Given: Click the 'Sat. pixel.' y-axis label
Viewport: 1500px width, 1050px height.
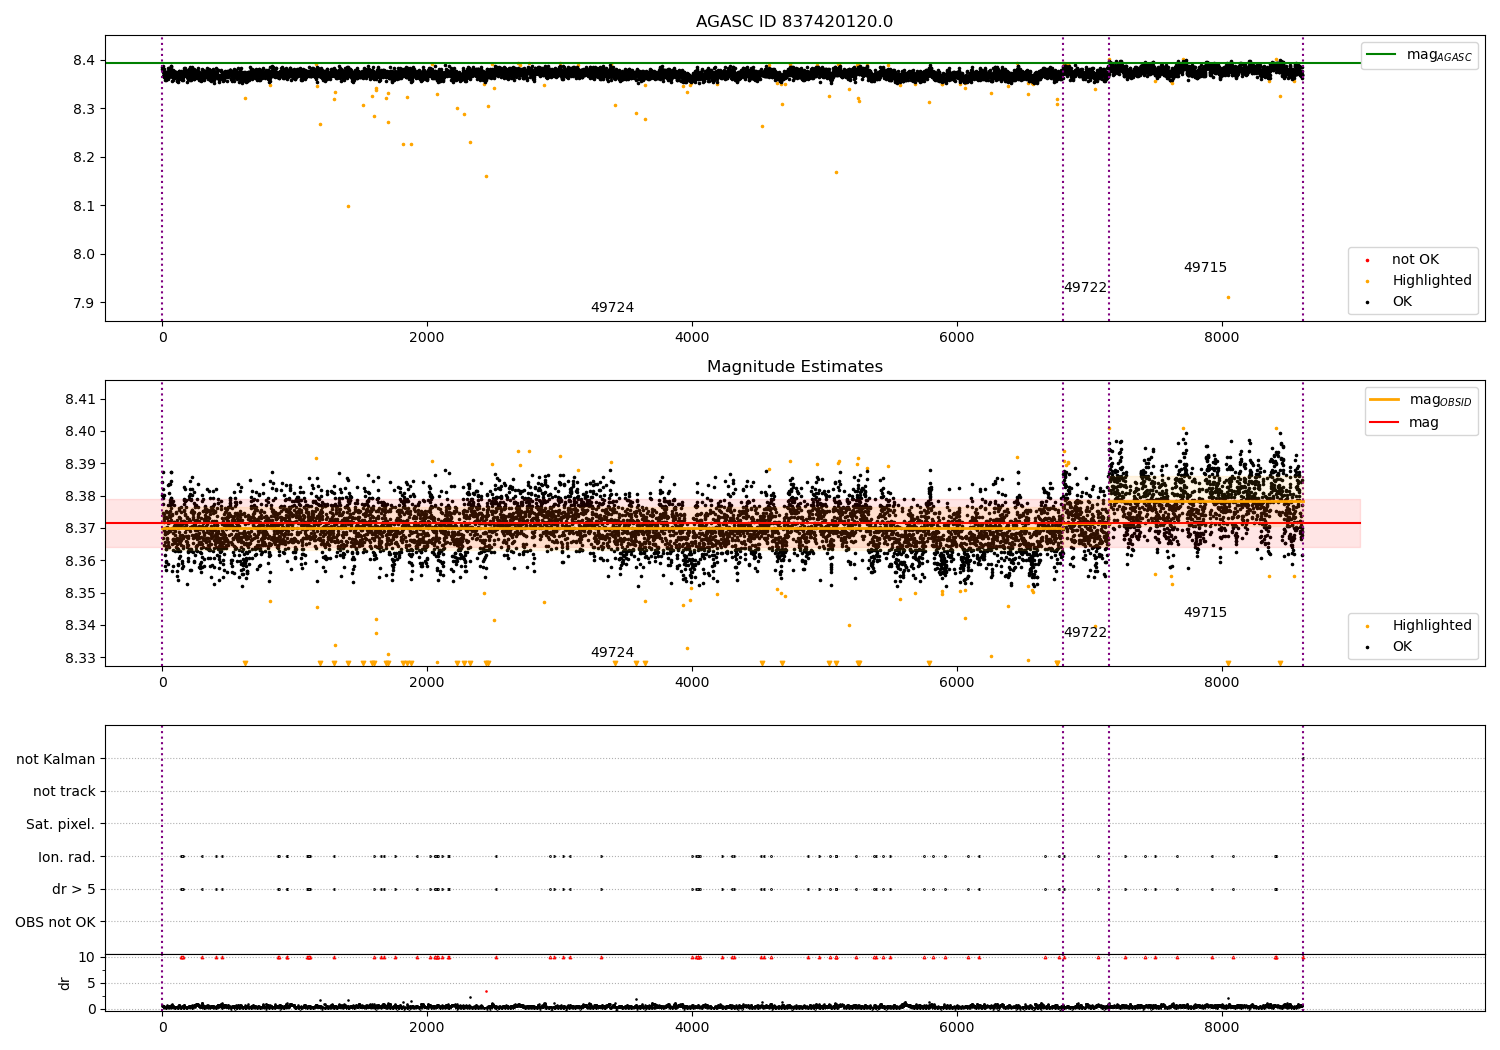Looking at the screenshot, I should pos(61,825).
